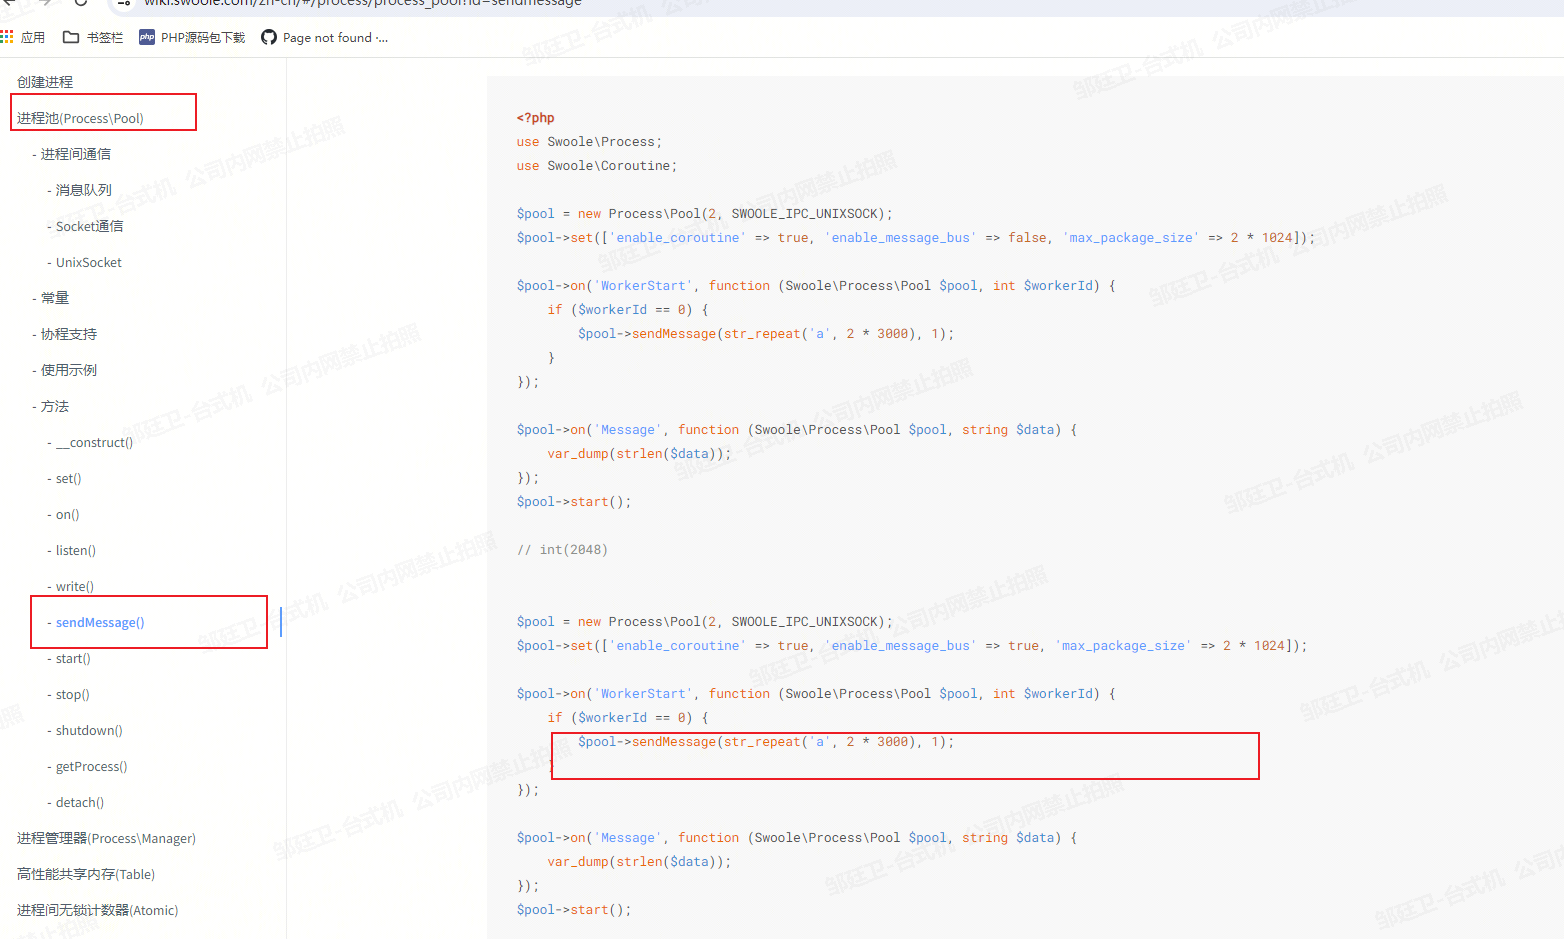Jump to the 方法 section
The height and width of the screenshot is (939, 1564).
(55, 406)
